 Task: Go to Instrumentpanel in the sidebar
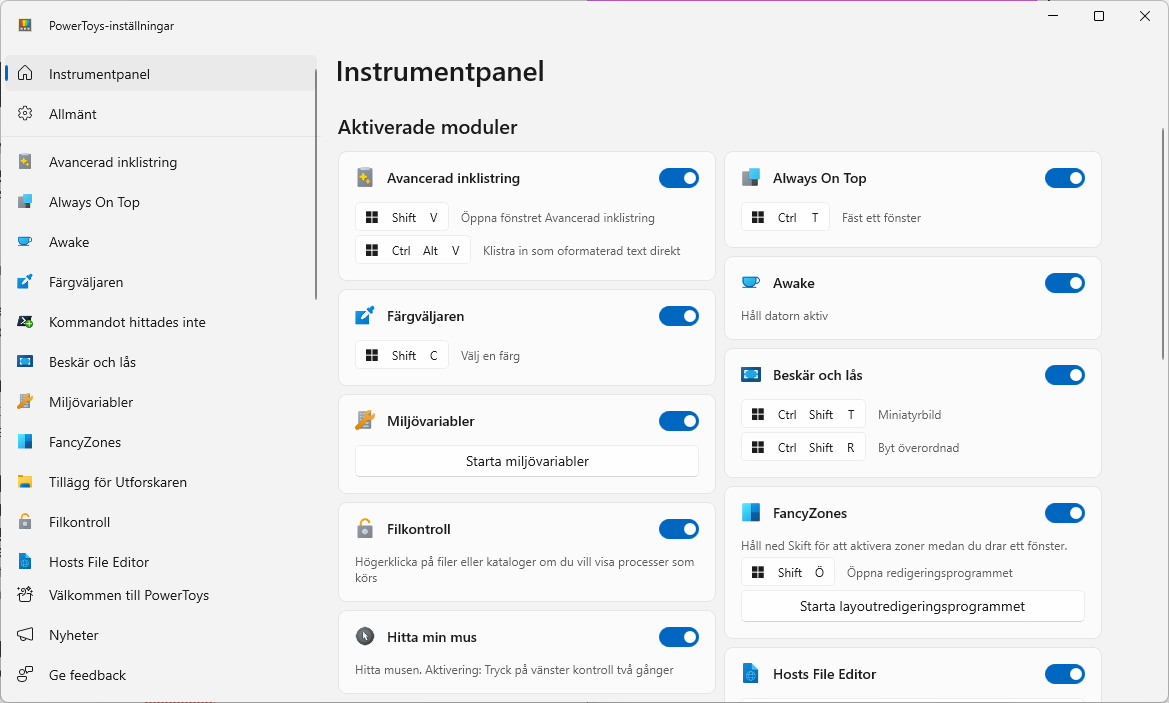click(99, 74)
